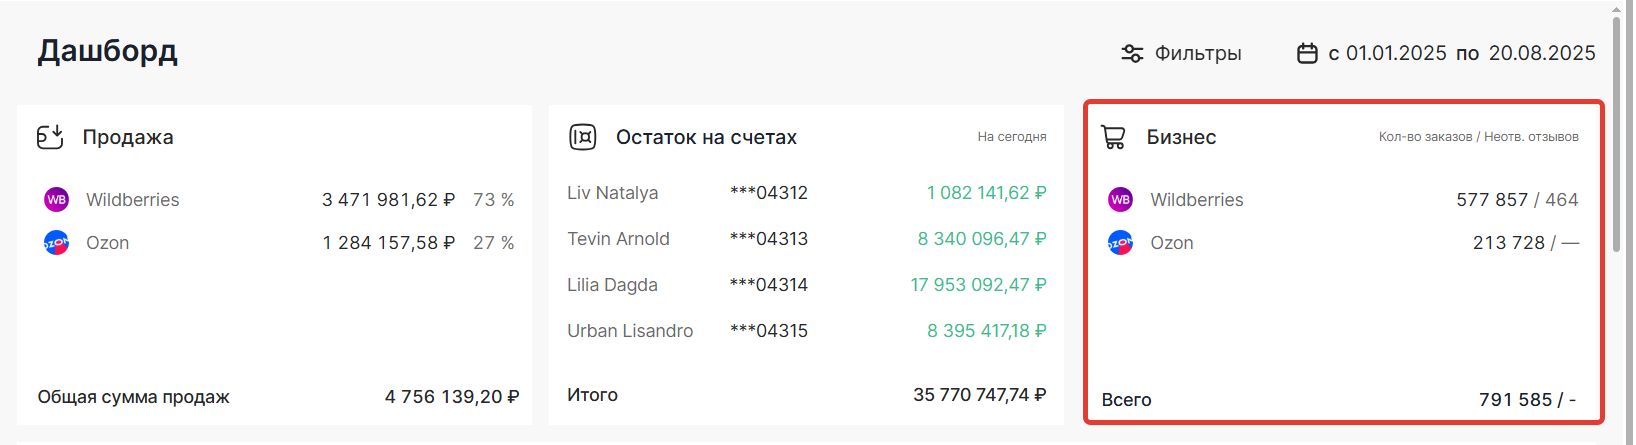1636x445 pixels.
Task: Select the start date 01.01.2025
Action: coord(1395,53)
